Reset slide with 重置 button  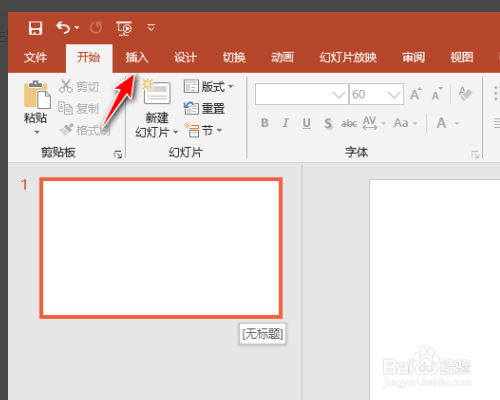(205, 108)
